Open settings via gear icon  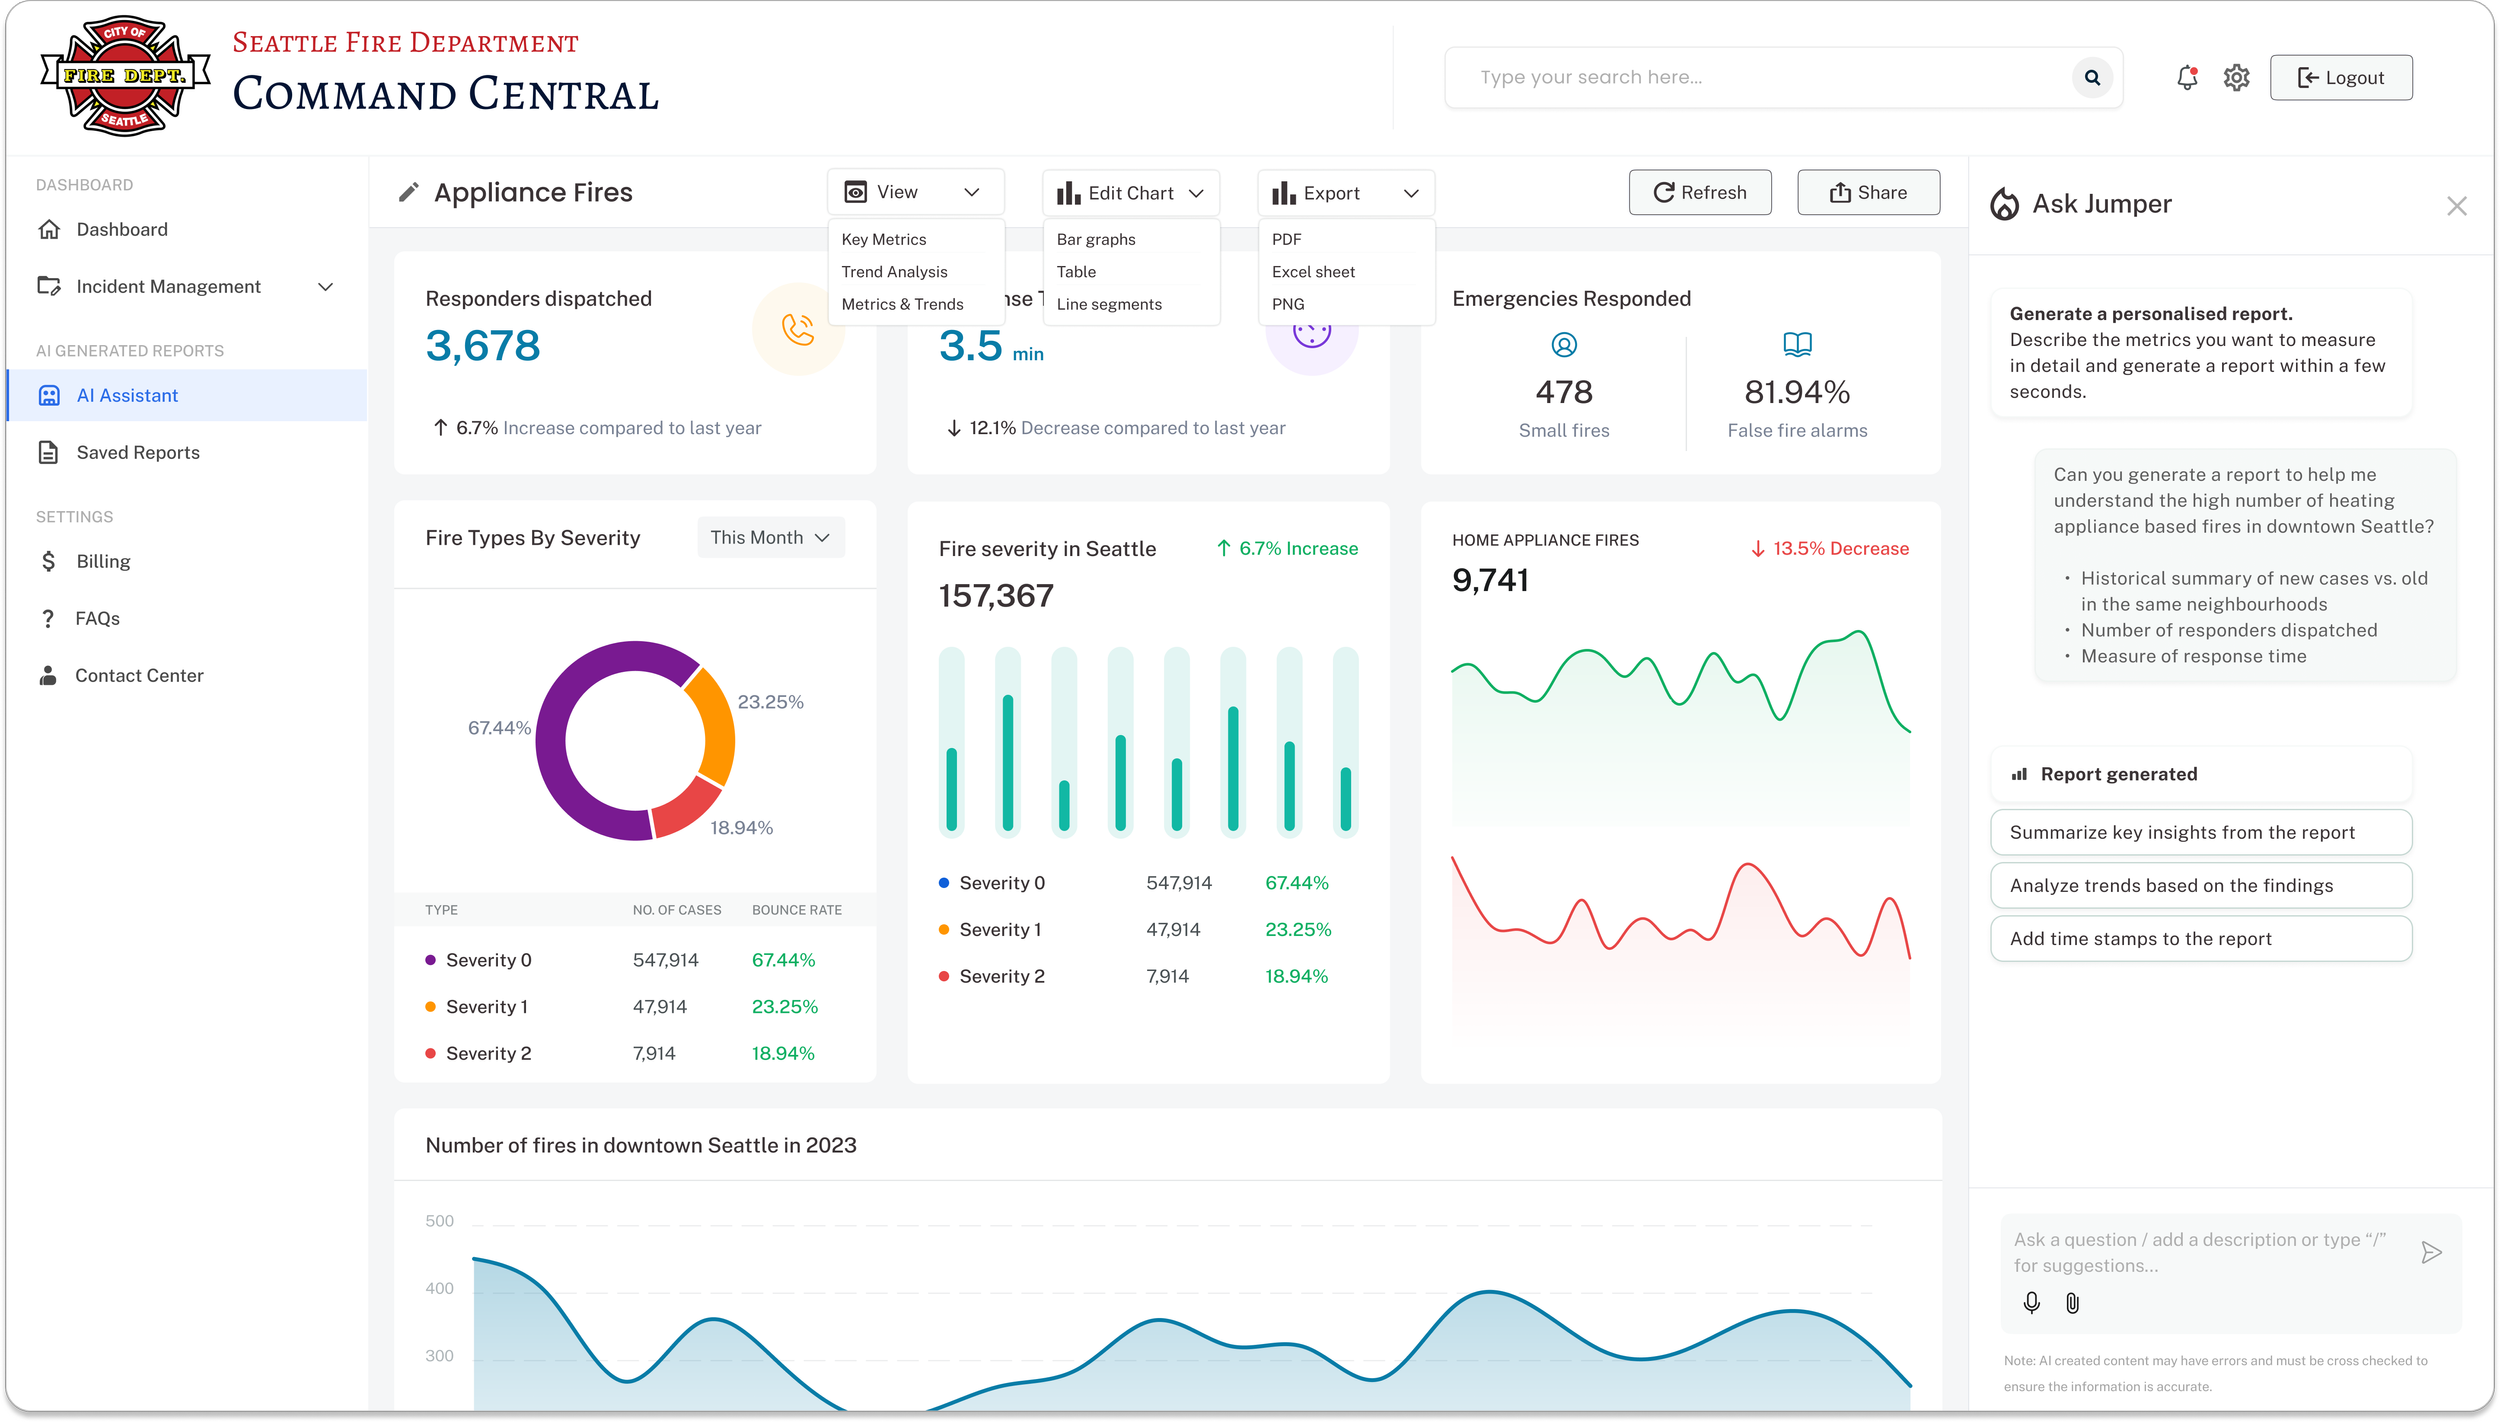coord(2236,77)
